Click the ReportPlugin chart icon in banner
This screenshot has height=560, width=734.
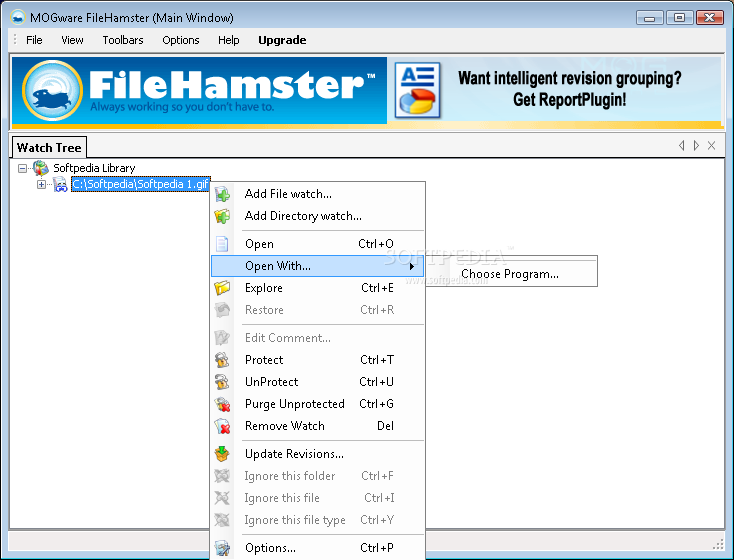417,90
